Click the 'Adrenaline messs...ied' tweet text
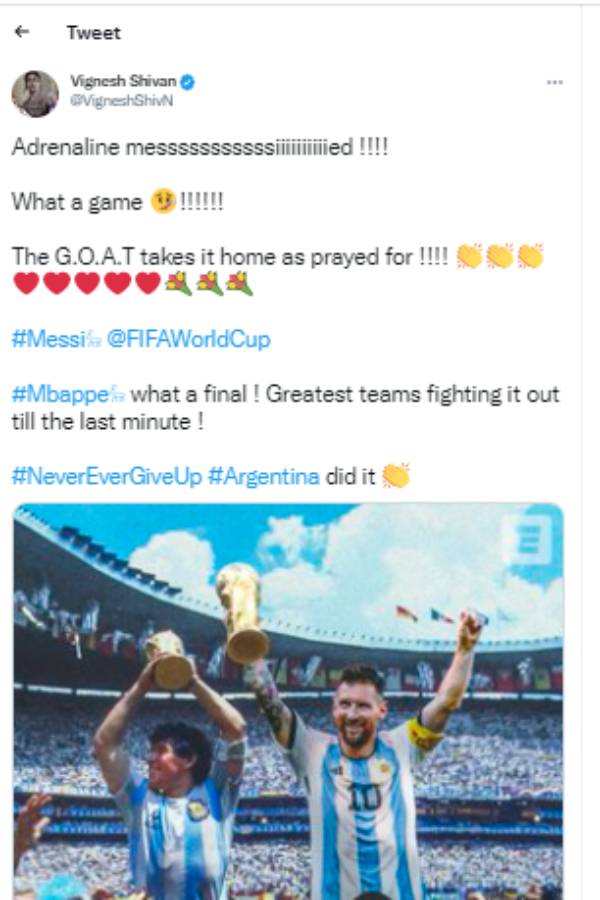Viewport: 600px width, 900px height. [x=198, y=147]
